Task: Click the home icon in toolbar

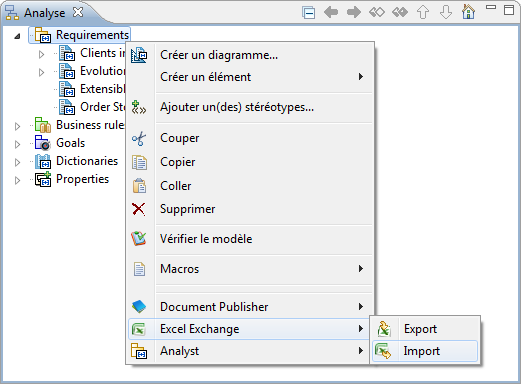Action: pos(468,12)
